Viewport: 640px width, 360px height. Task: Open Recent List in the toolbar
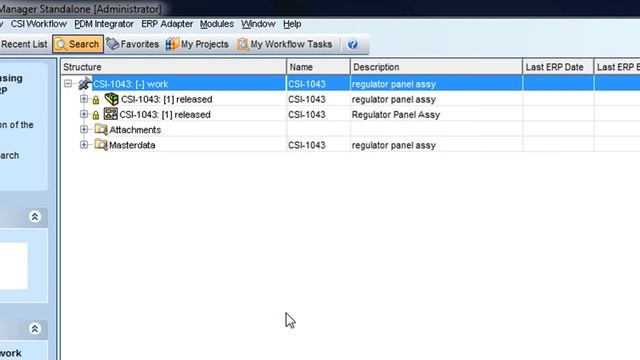(24, 44)
